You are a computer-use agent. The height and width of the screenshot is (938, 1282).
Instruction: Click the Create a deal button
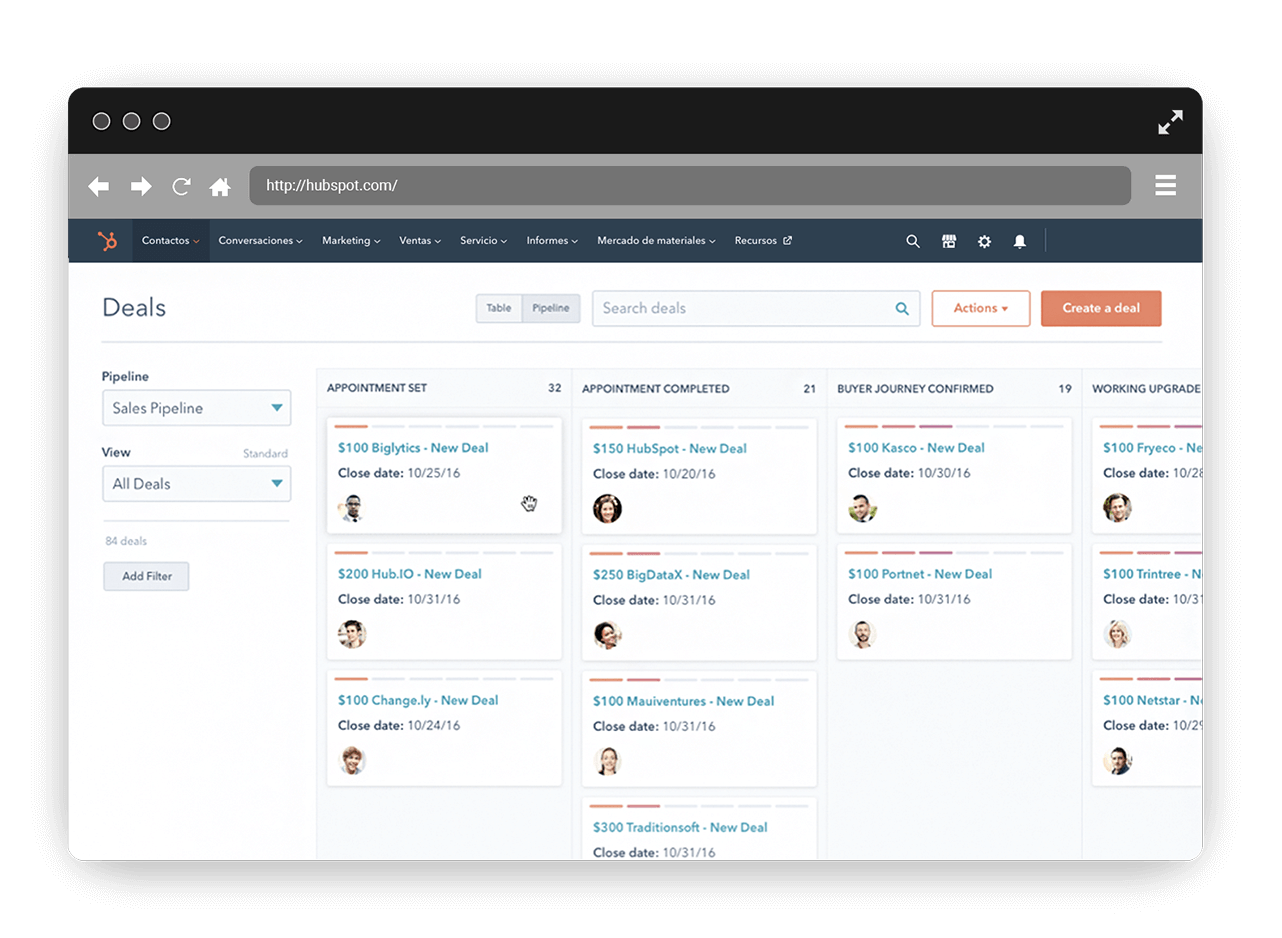[x=1101, y=308]
